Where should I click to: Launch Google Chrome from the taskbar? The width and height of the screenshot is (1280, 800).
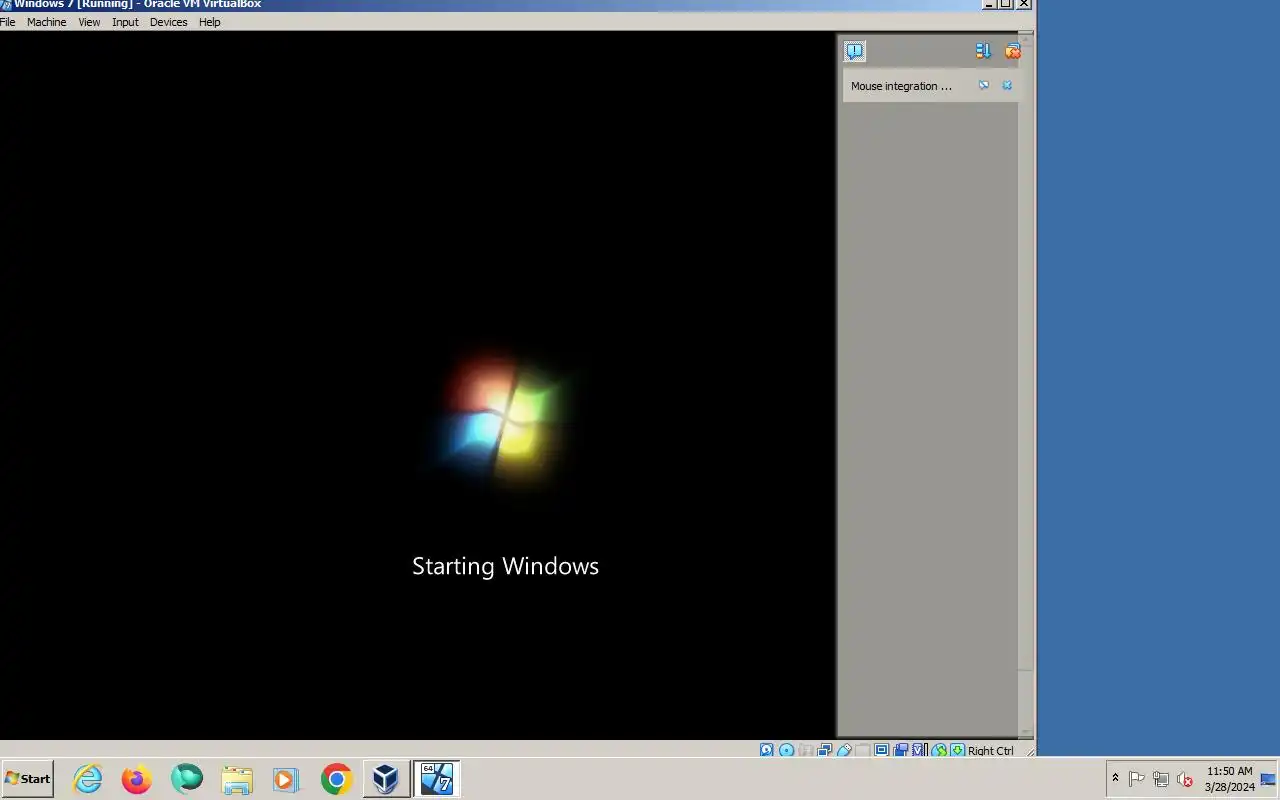(x=336, y=779)
